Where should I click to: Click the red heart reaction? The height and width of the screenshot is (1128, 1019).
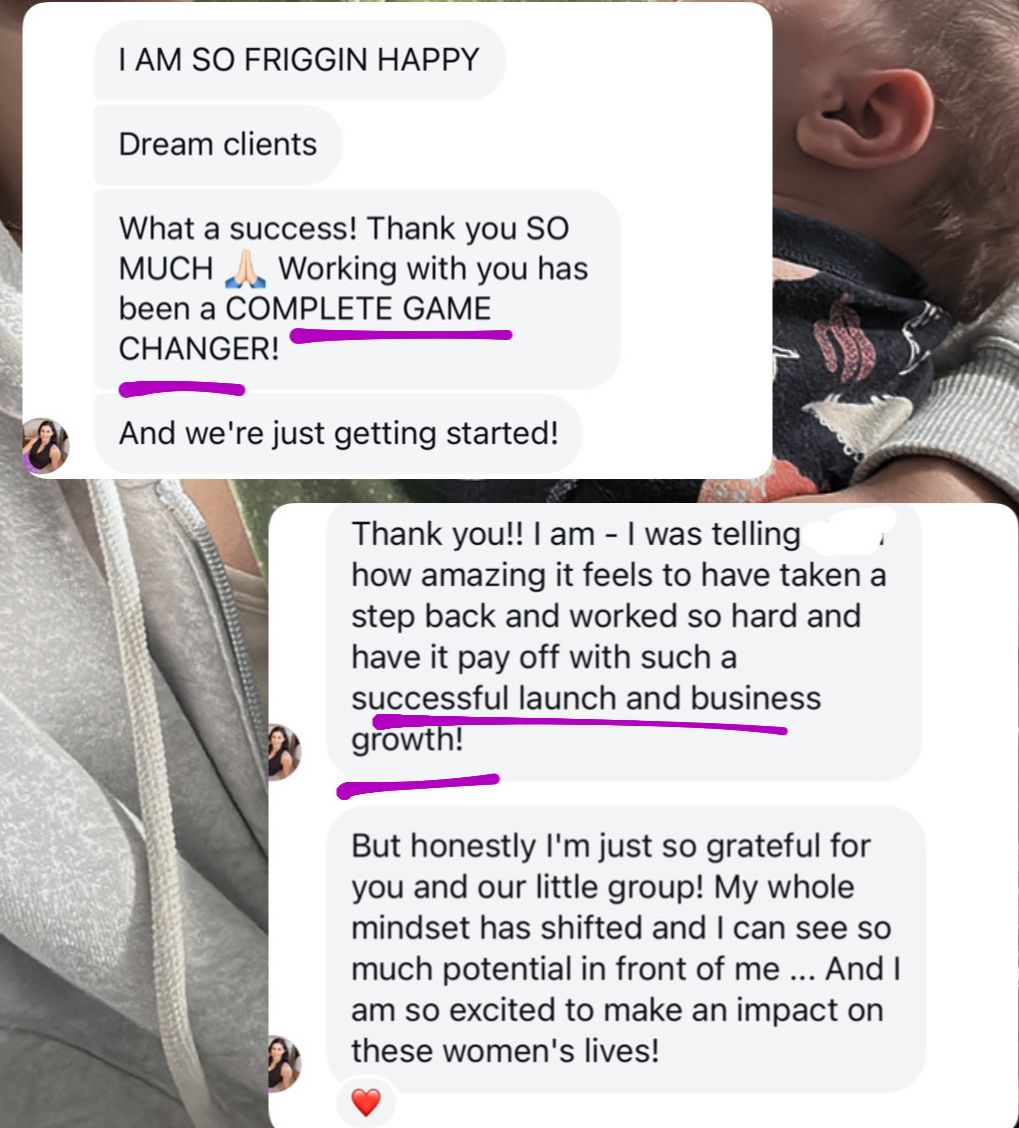click(366, 1102)
